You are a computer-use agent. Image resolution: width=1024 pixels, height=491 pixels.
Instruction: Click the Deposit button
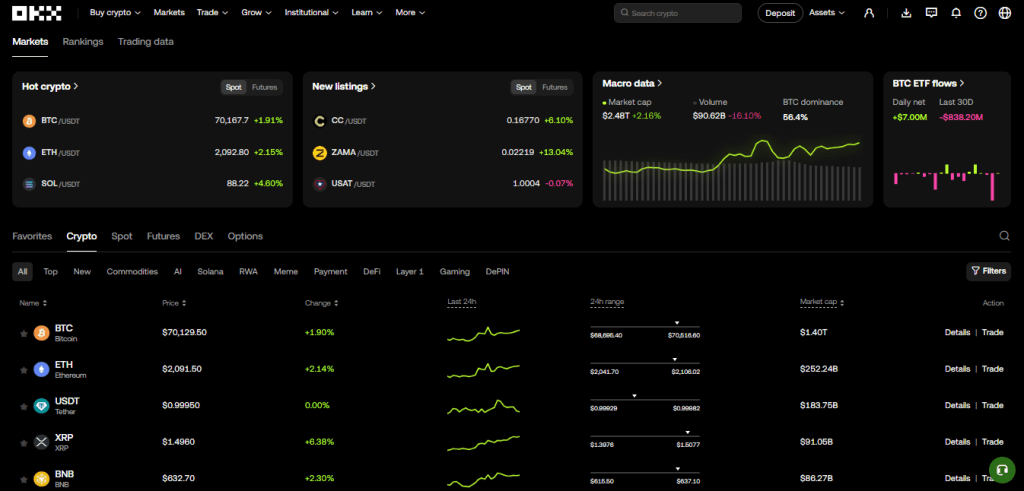pos(780,13)
